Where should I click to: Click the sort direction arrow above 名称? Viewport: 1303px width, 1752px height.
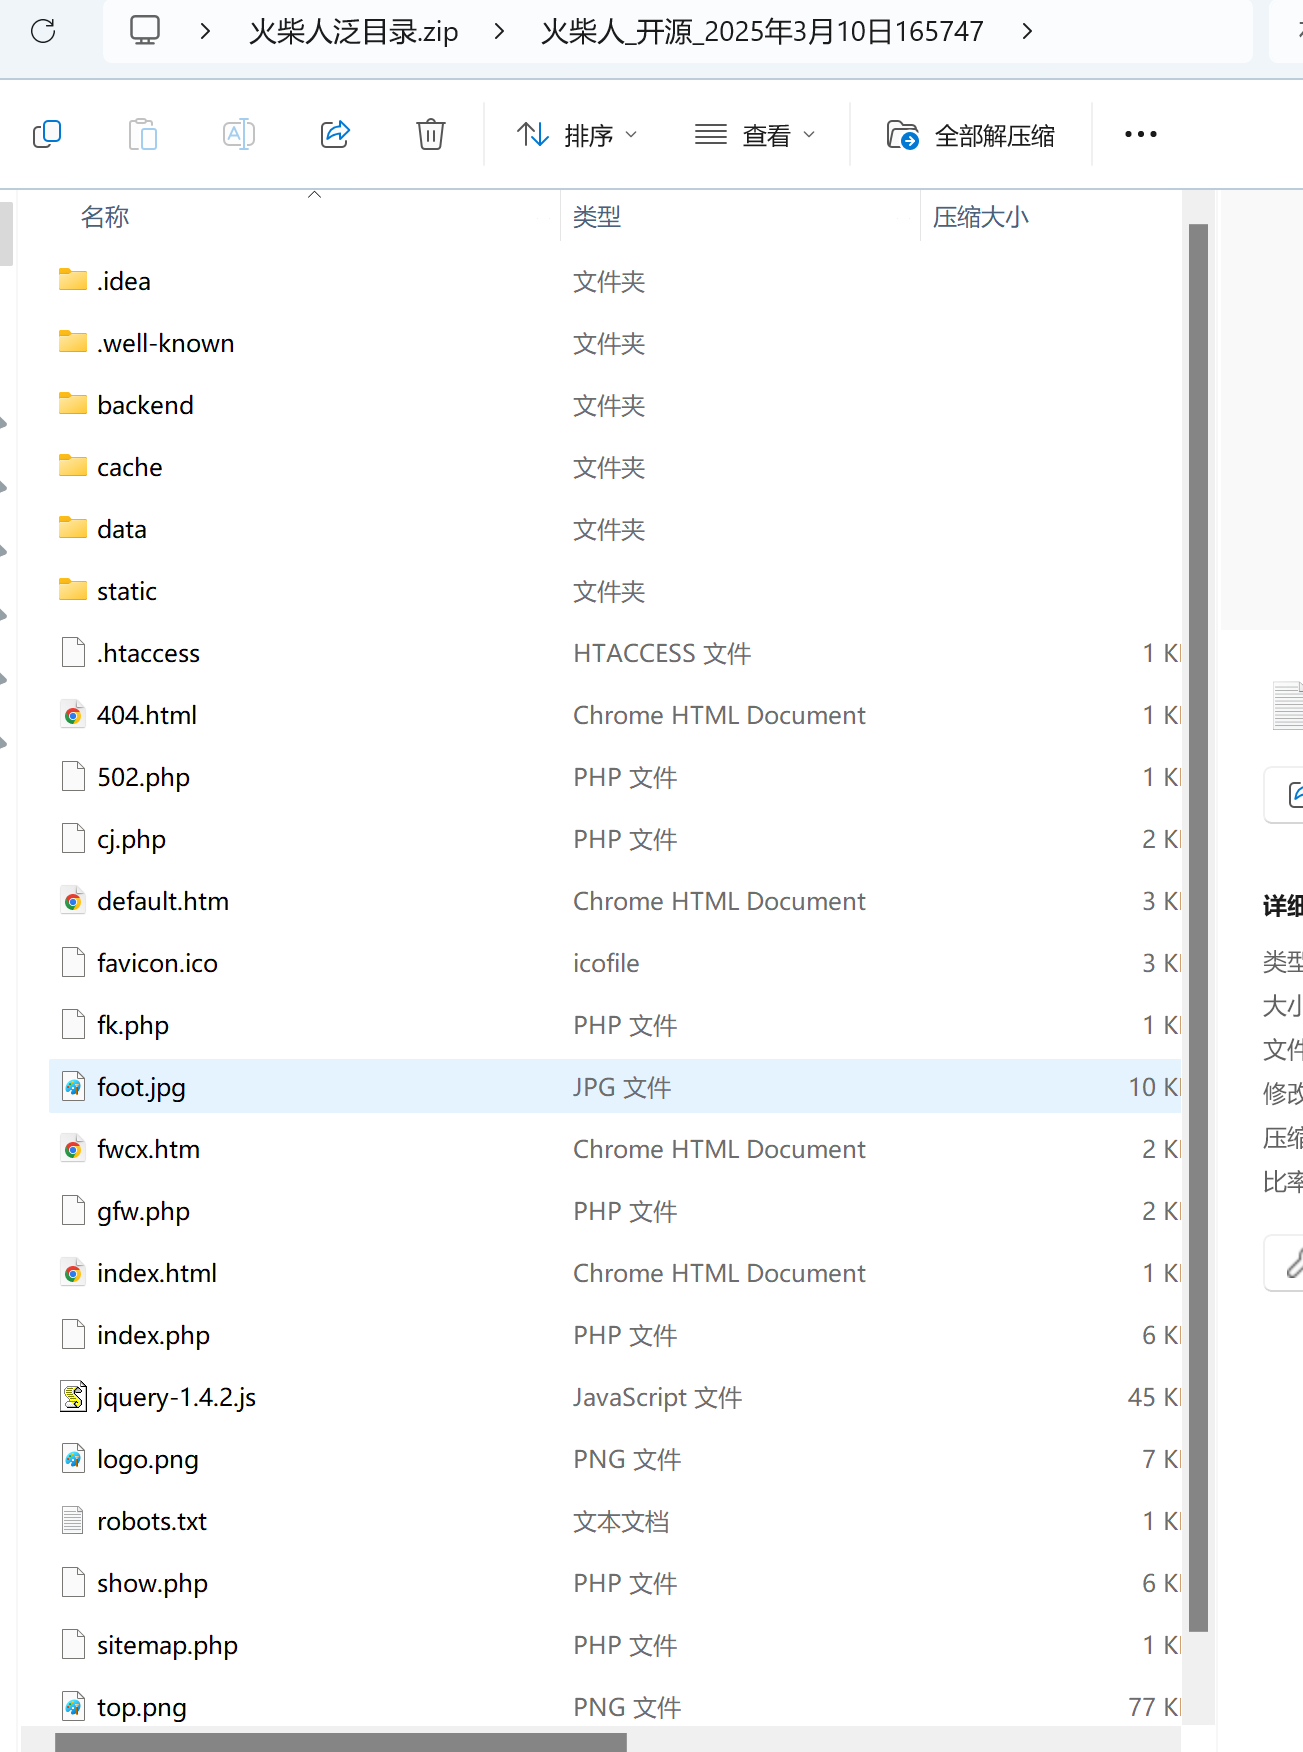click(x=314, y=194)
